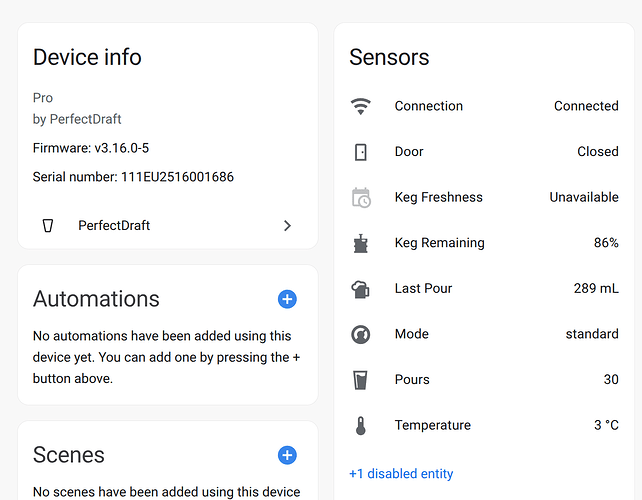The image size is (642, 500).
Task: Click the beer mug icon for Last Pour
Action: click(361, 289)
